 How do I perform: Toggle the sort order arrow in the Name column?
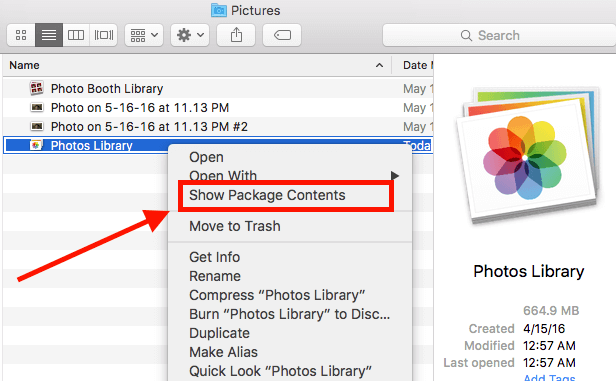pos(379,65)
